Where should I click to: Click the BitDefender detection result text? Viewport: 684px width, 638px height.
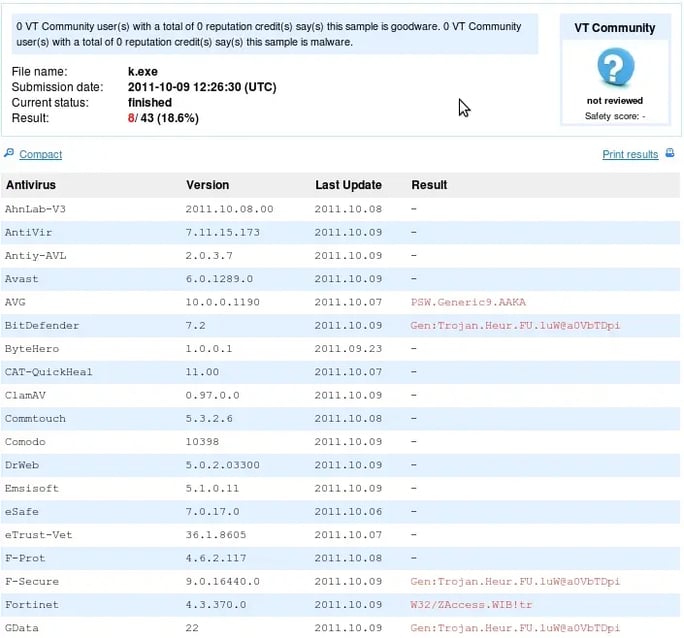pyautogui.click(x=515, y=325)
